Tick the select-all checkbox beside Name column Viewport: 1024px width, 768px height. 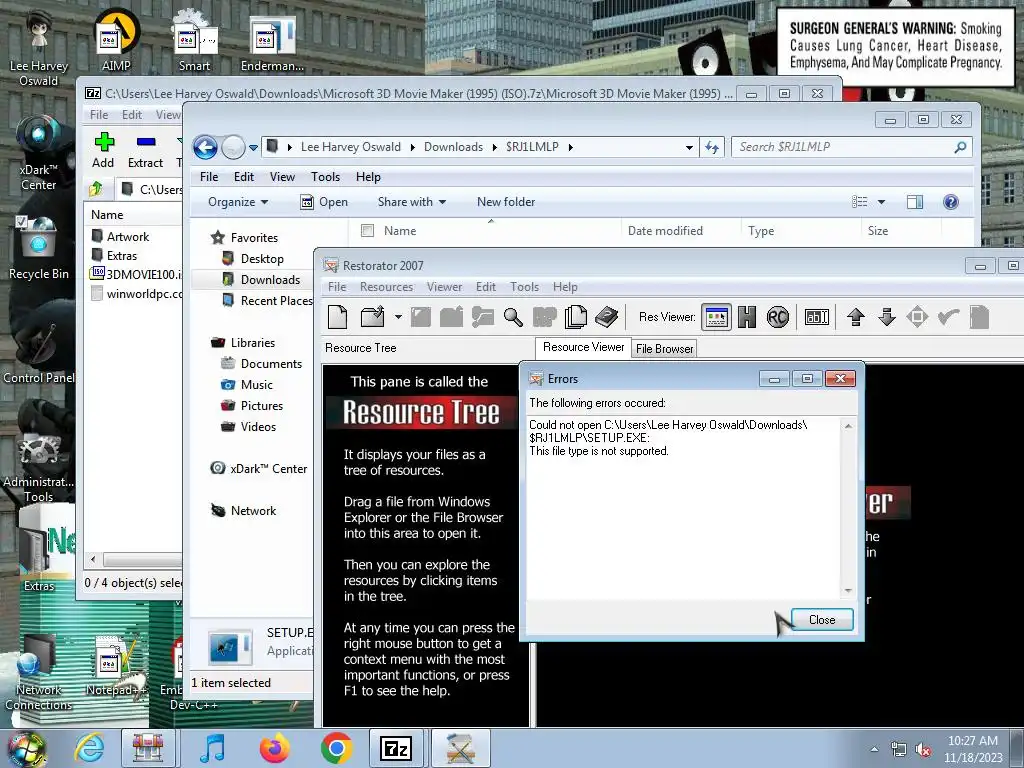point(367,231)
